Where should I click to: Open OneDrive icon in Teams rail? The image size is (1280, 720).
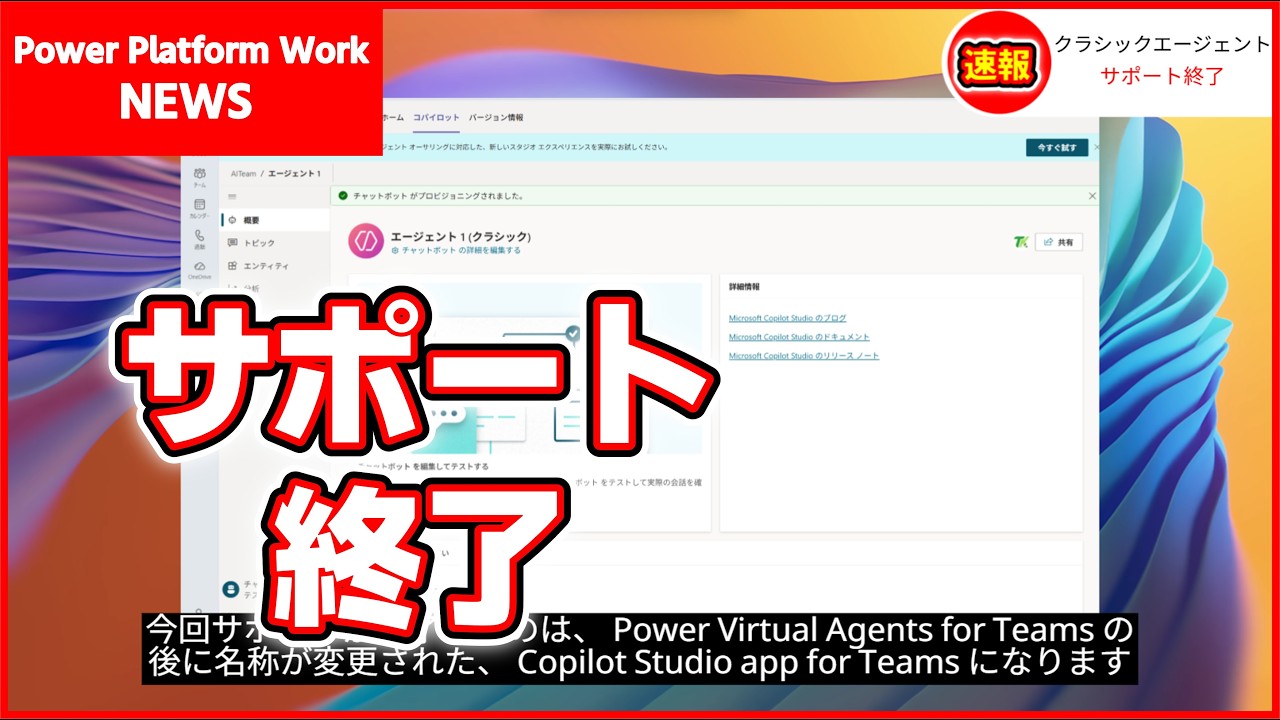click(200, 269)
